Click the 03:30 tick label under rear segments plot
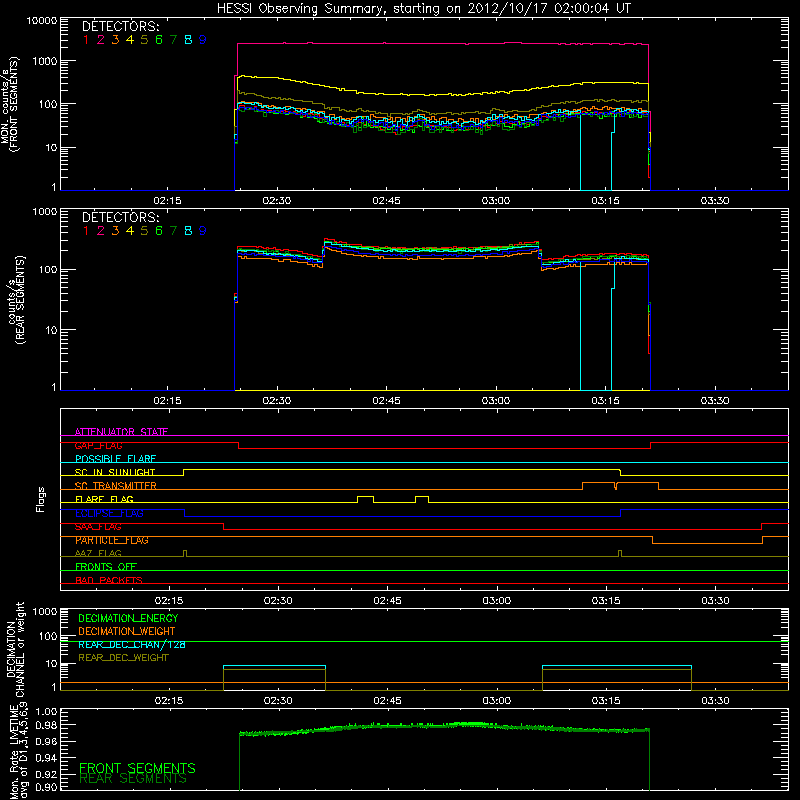Viewport: 800px width, 800px height. pyautogui.click(x=715, y=401)
